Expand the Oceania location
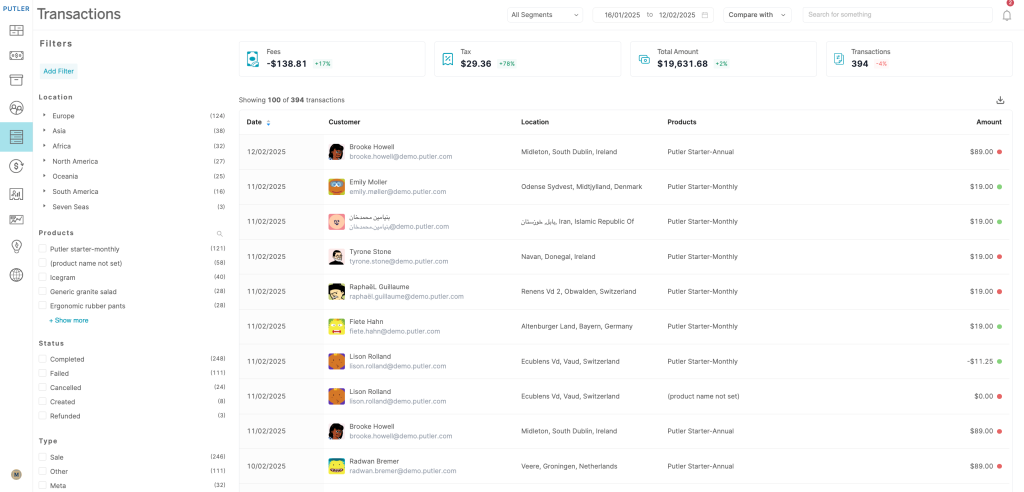Screen dimensions: 1024x492 [44, 176]
